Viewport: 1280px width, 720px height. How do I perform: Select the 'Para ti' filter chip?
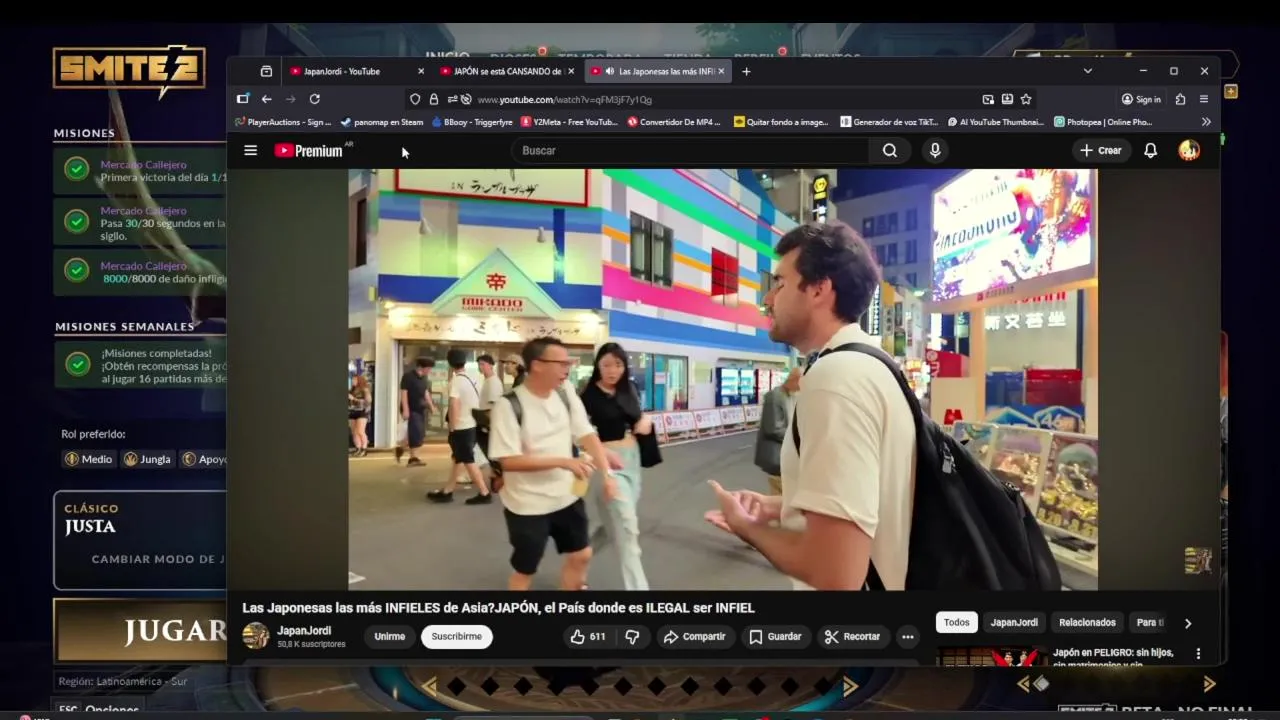1151,622
